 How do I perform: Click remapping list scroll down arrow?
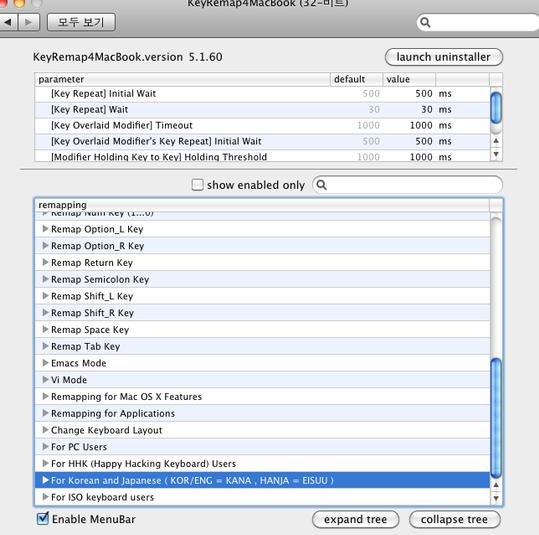496,498
